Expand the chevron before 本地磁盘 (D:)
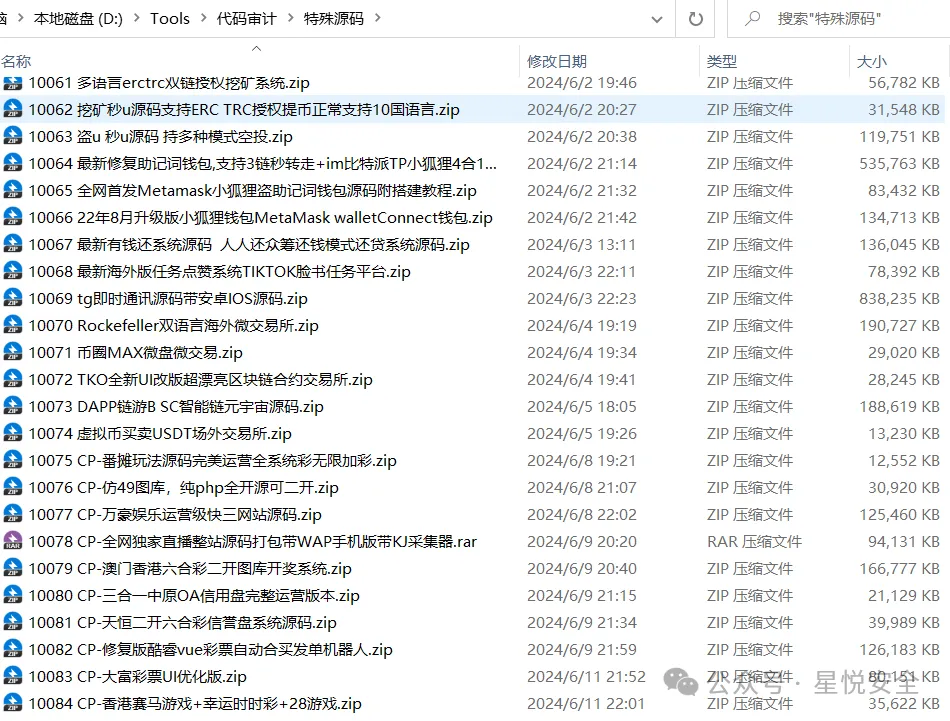This screenshot has height=721, width=950. (21, 19)
